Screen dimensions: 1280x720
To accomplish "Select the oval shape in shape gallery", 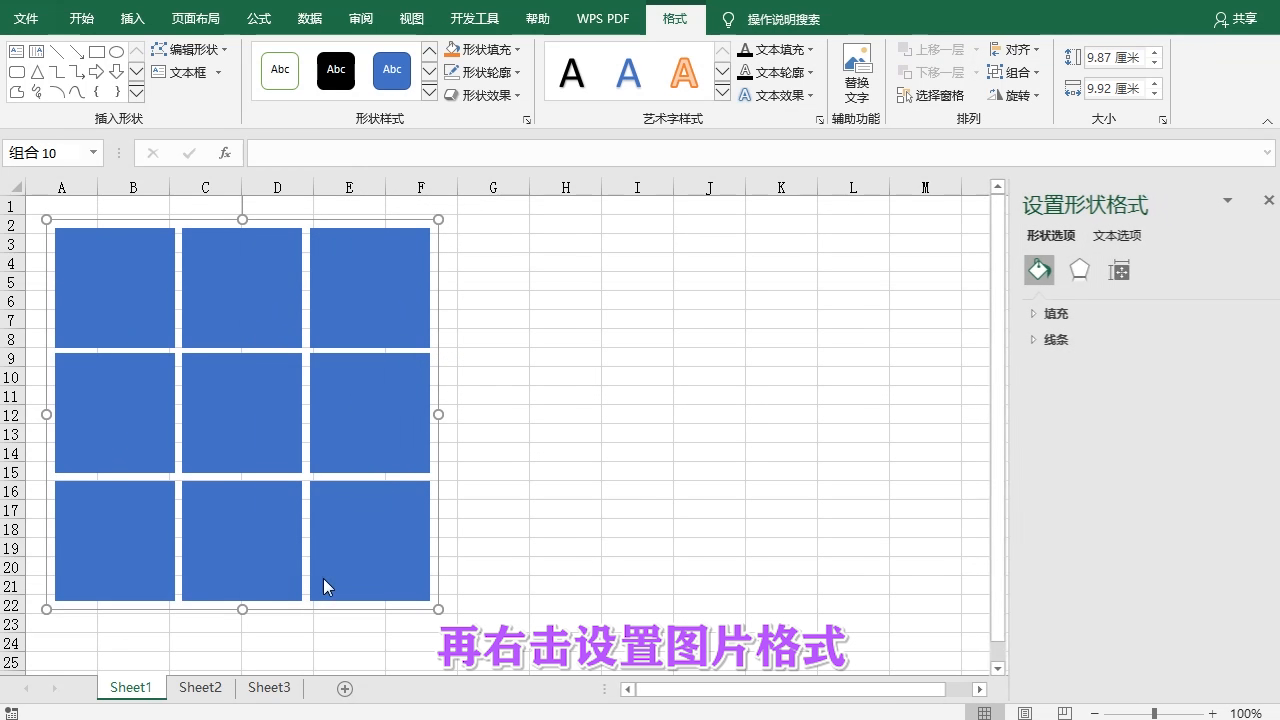I will [x=117, y=52].
